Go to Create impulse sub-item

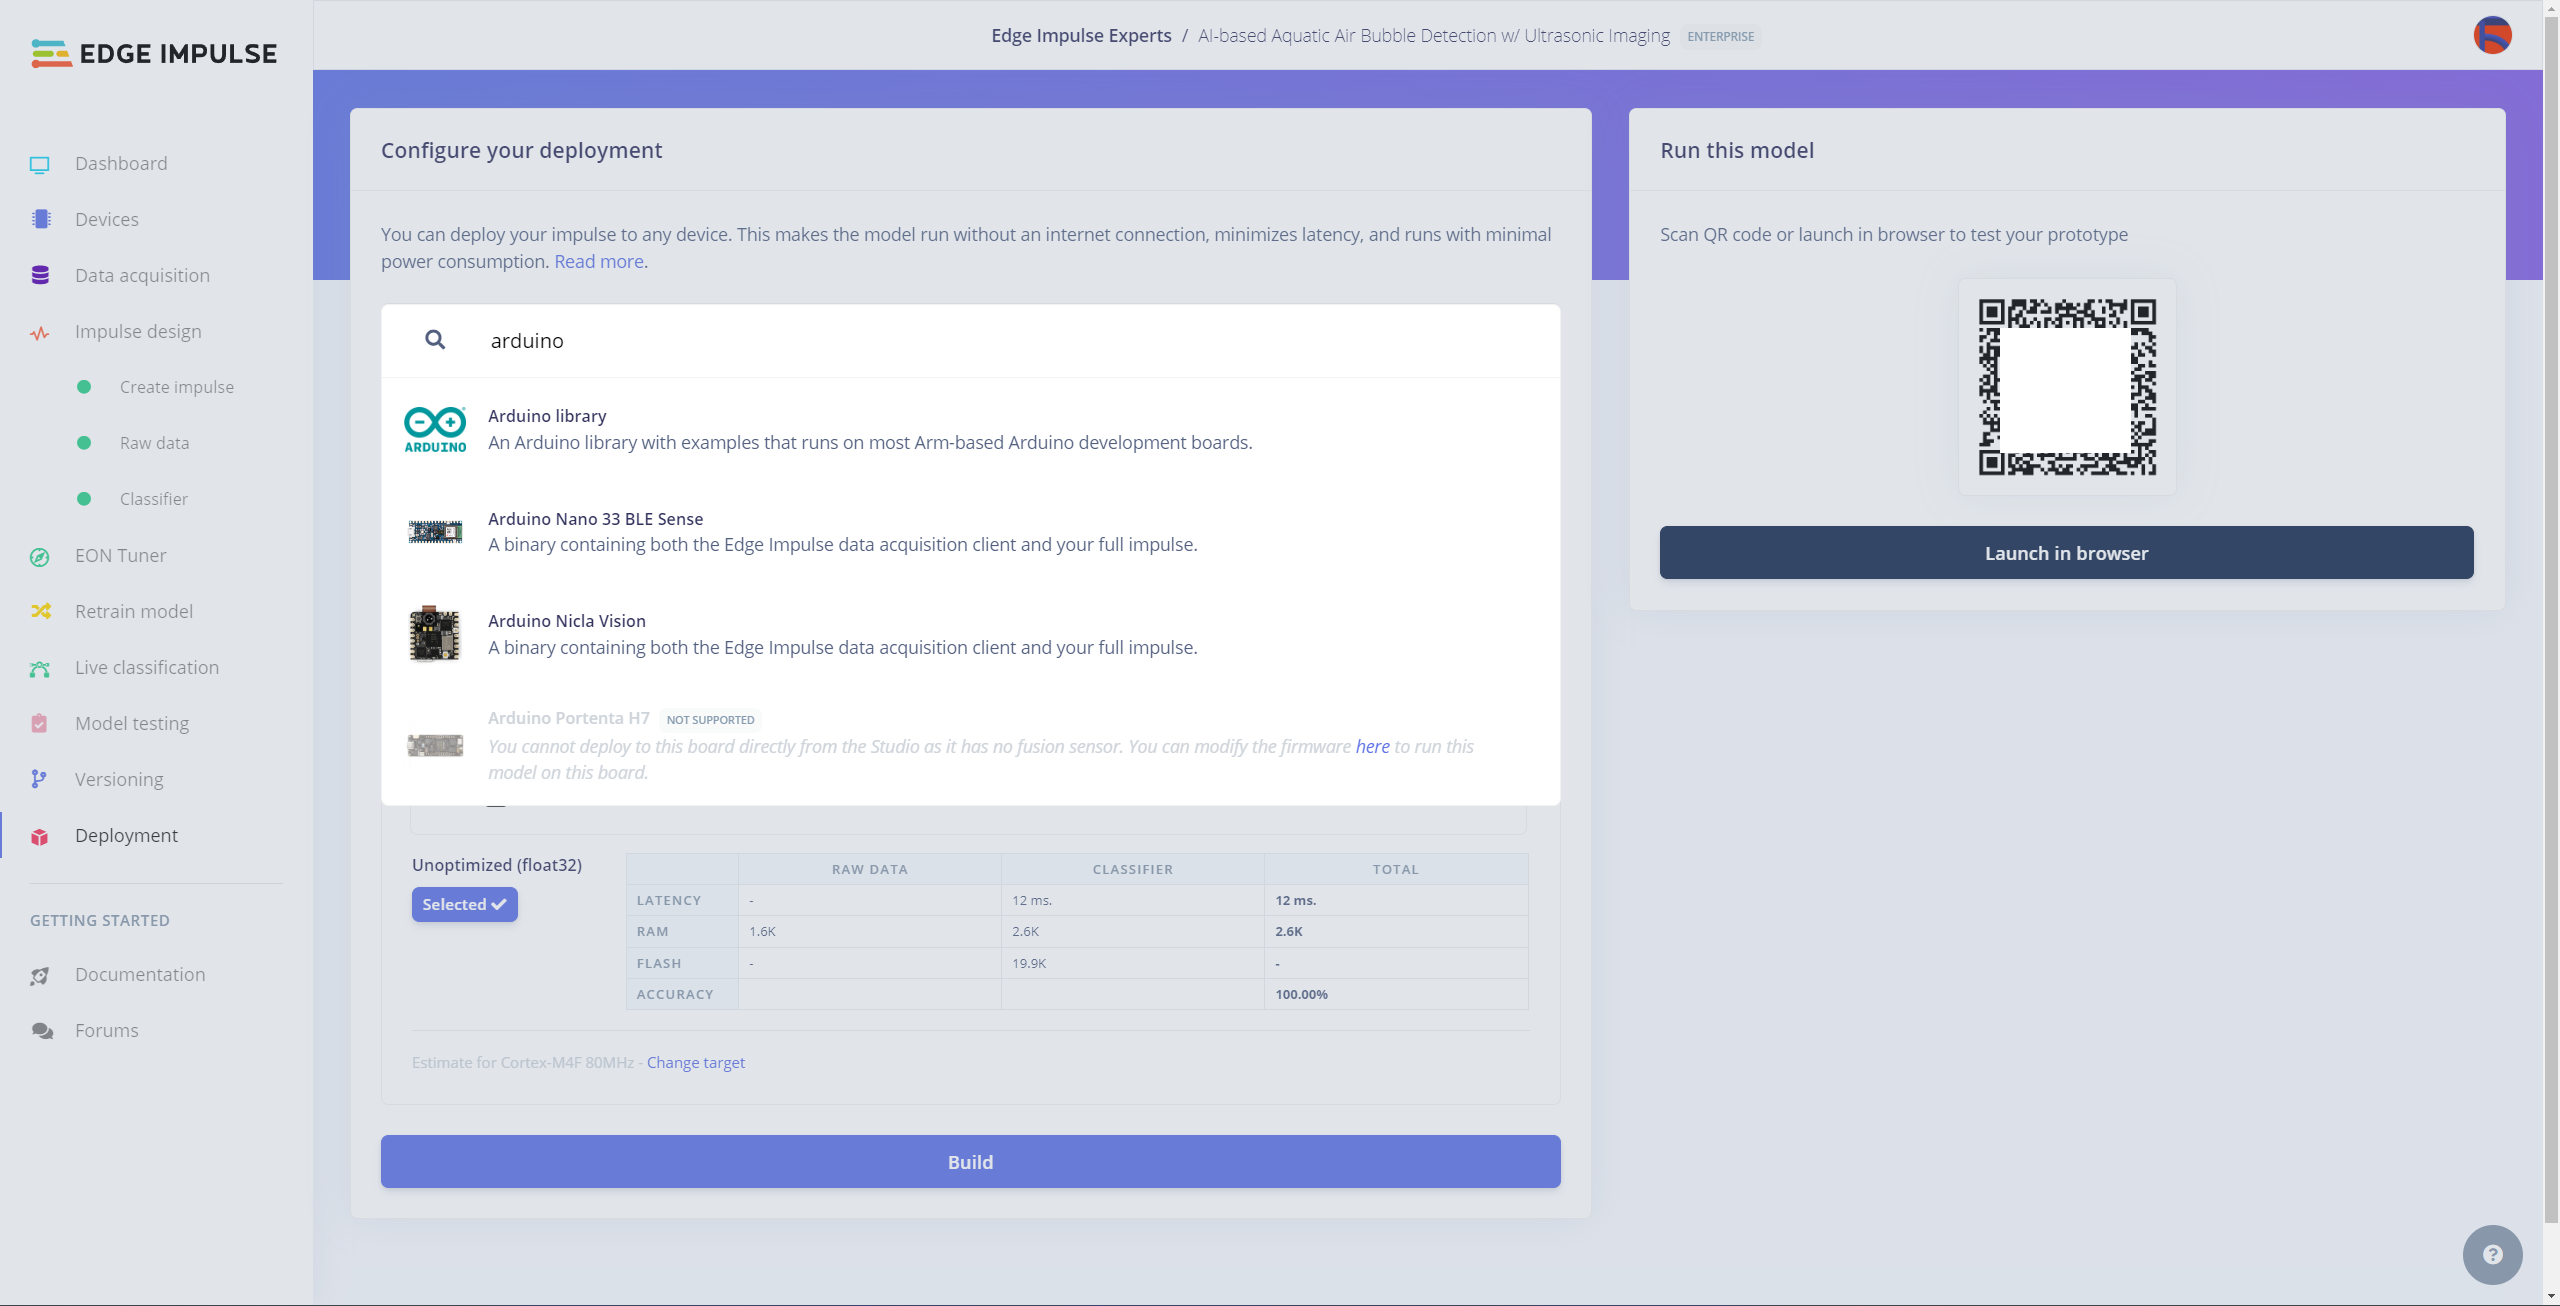(x=177, y=388)
